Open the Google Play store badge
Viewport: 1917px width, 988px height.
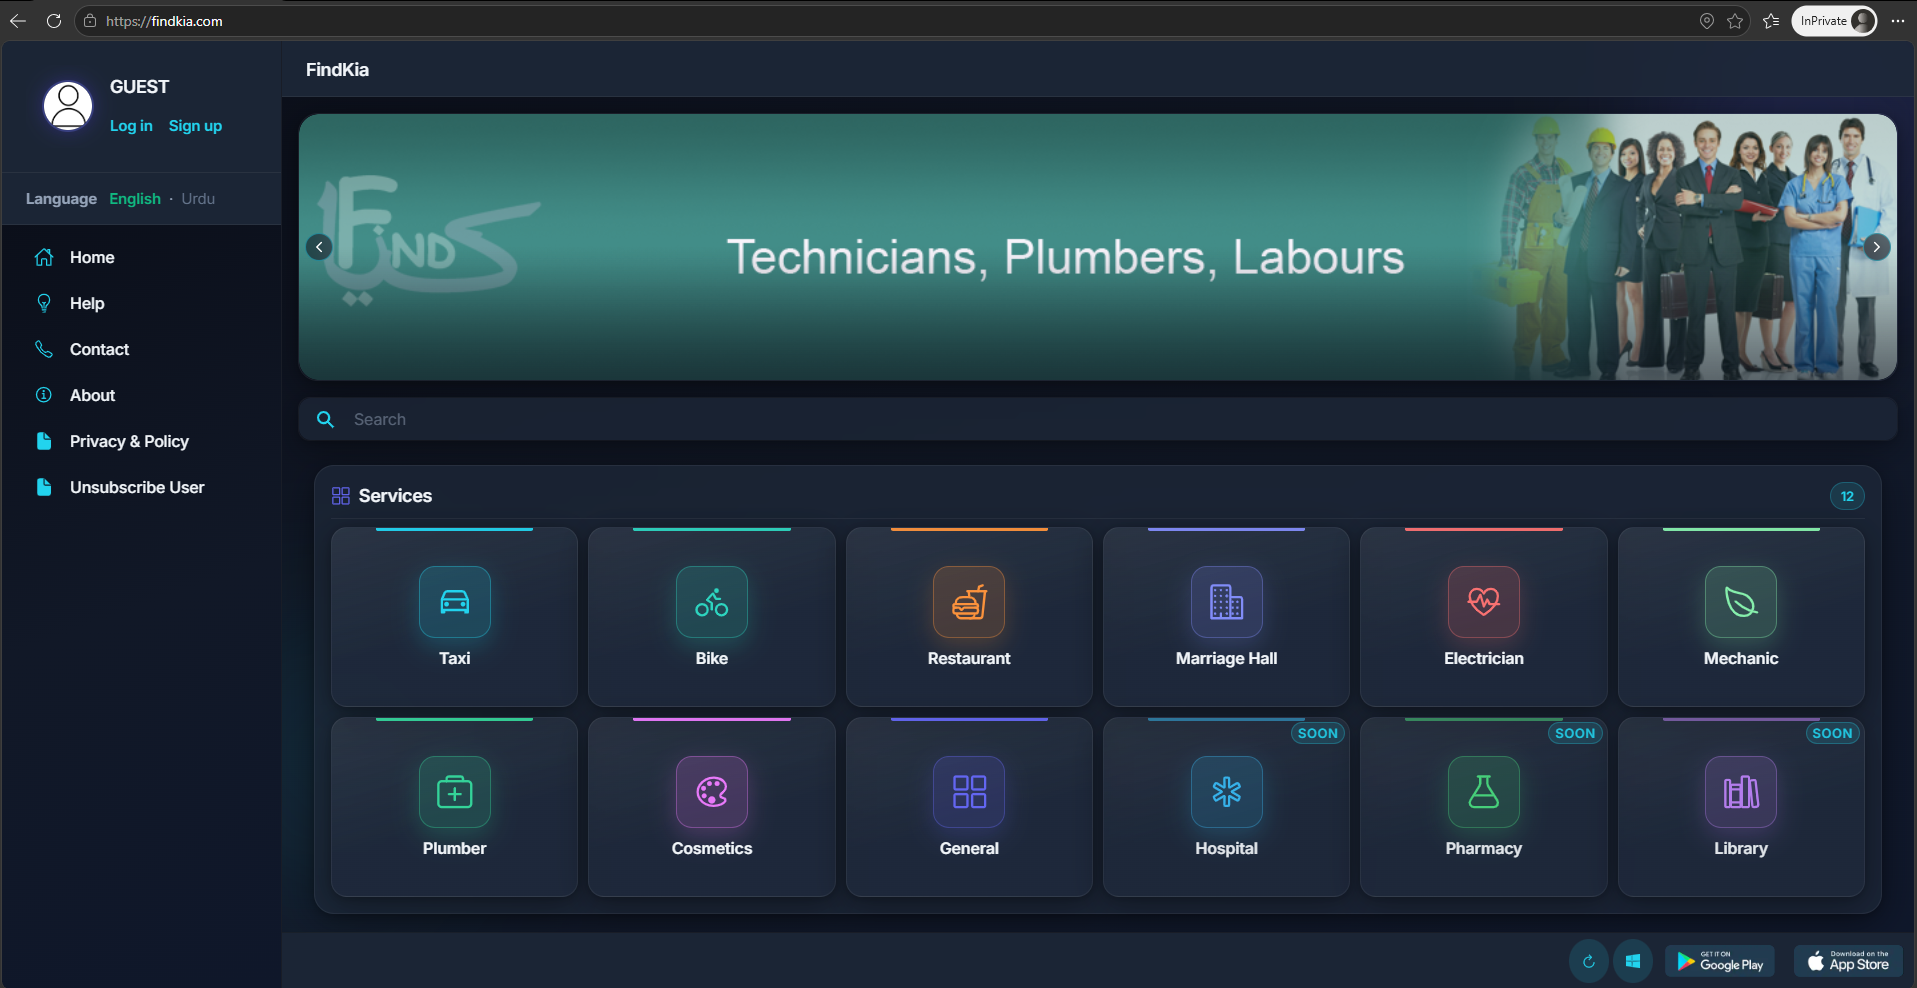pyautogui.click(x=1720, y=962)
